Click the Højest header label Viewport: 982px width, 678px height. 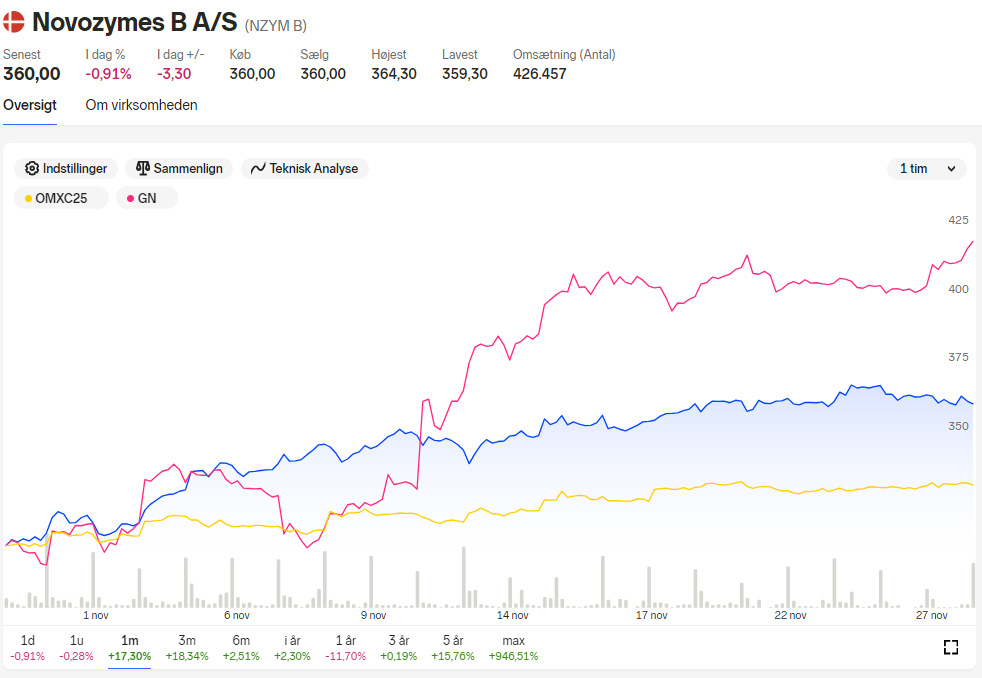(389, 54)
